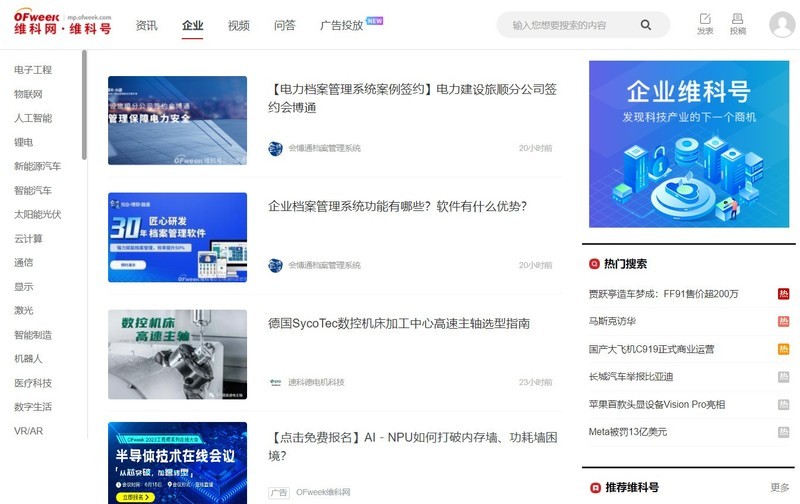Click badge beside Meta被罚13亿美元
This screenshot has width=800, height=504.
click(x=783, y=432)
